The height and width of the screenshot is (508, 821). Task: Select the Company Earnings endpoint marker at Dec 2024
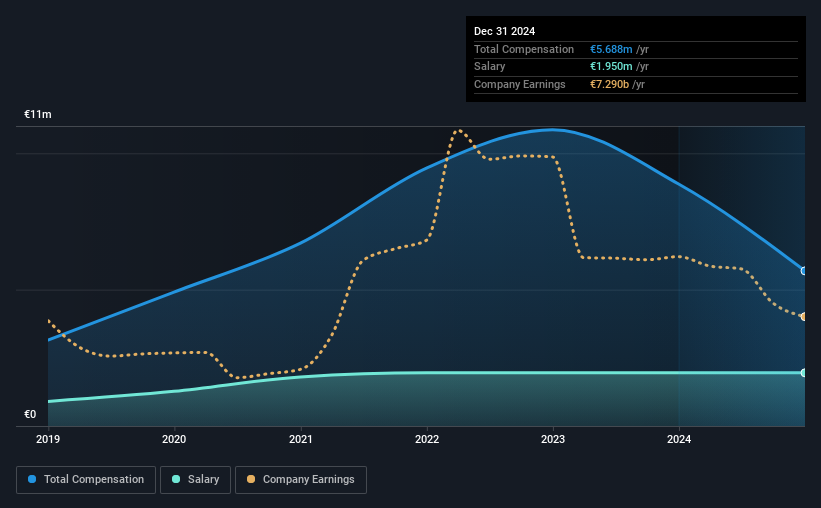pyautogui.click(x=804, y=316)
